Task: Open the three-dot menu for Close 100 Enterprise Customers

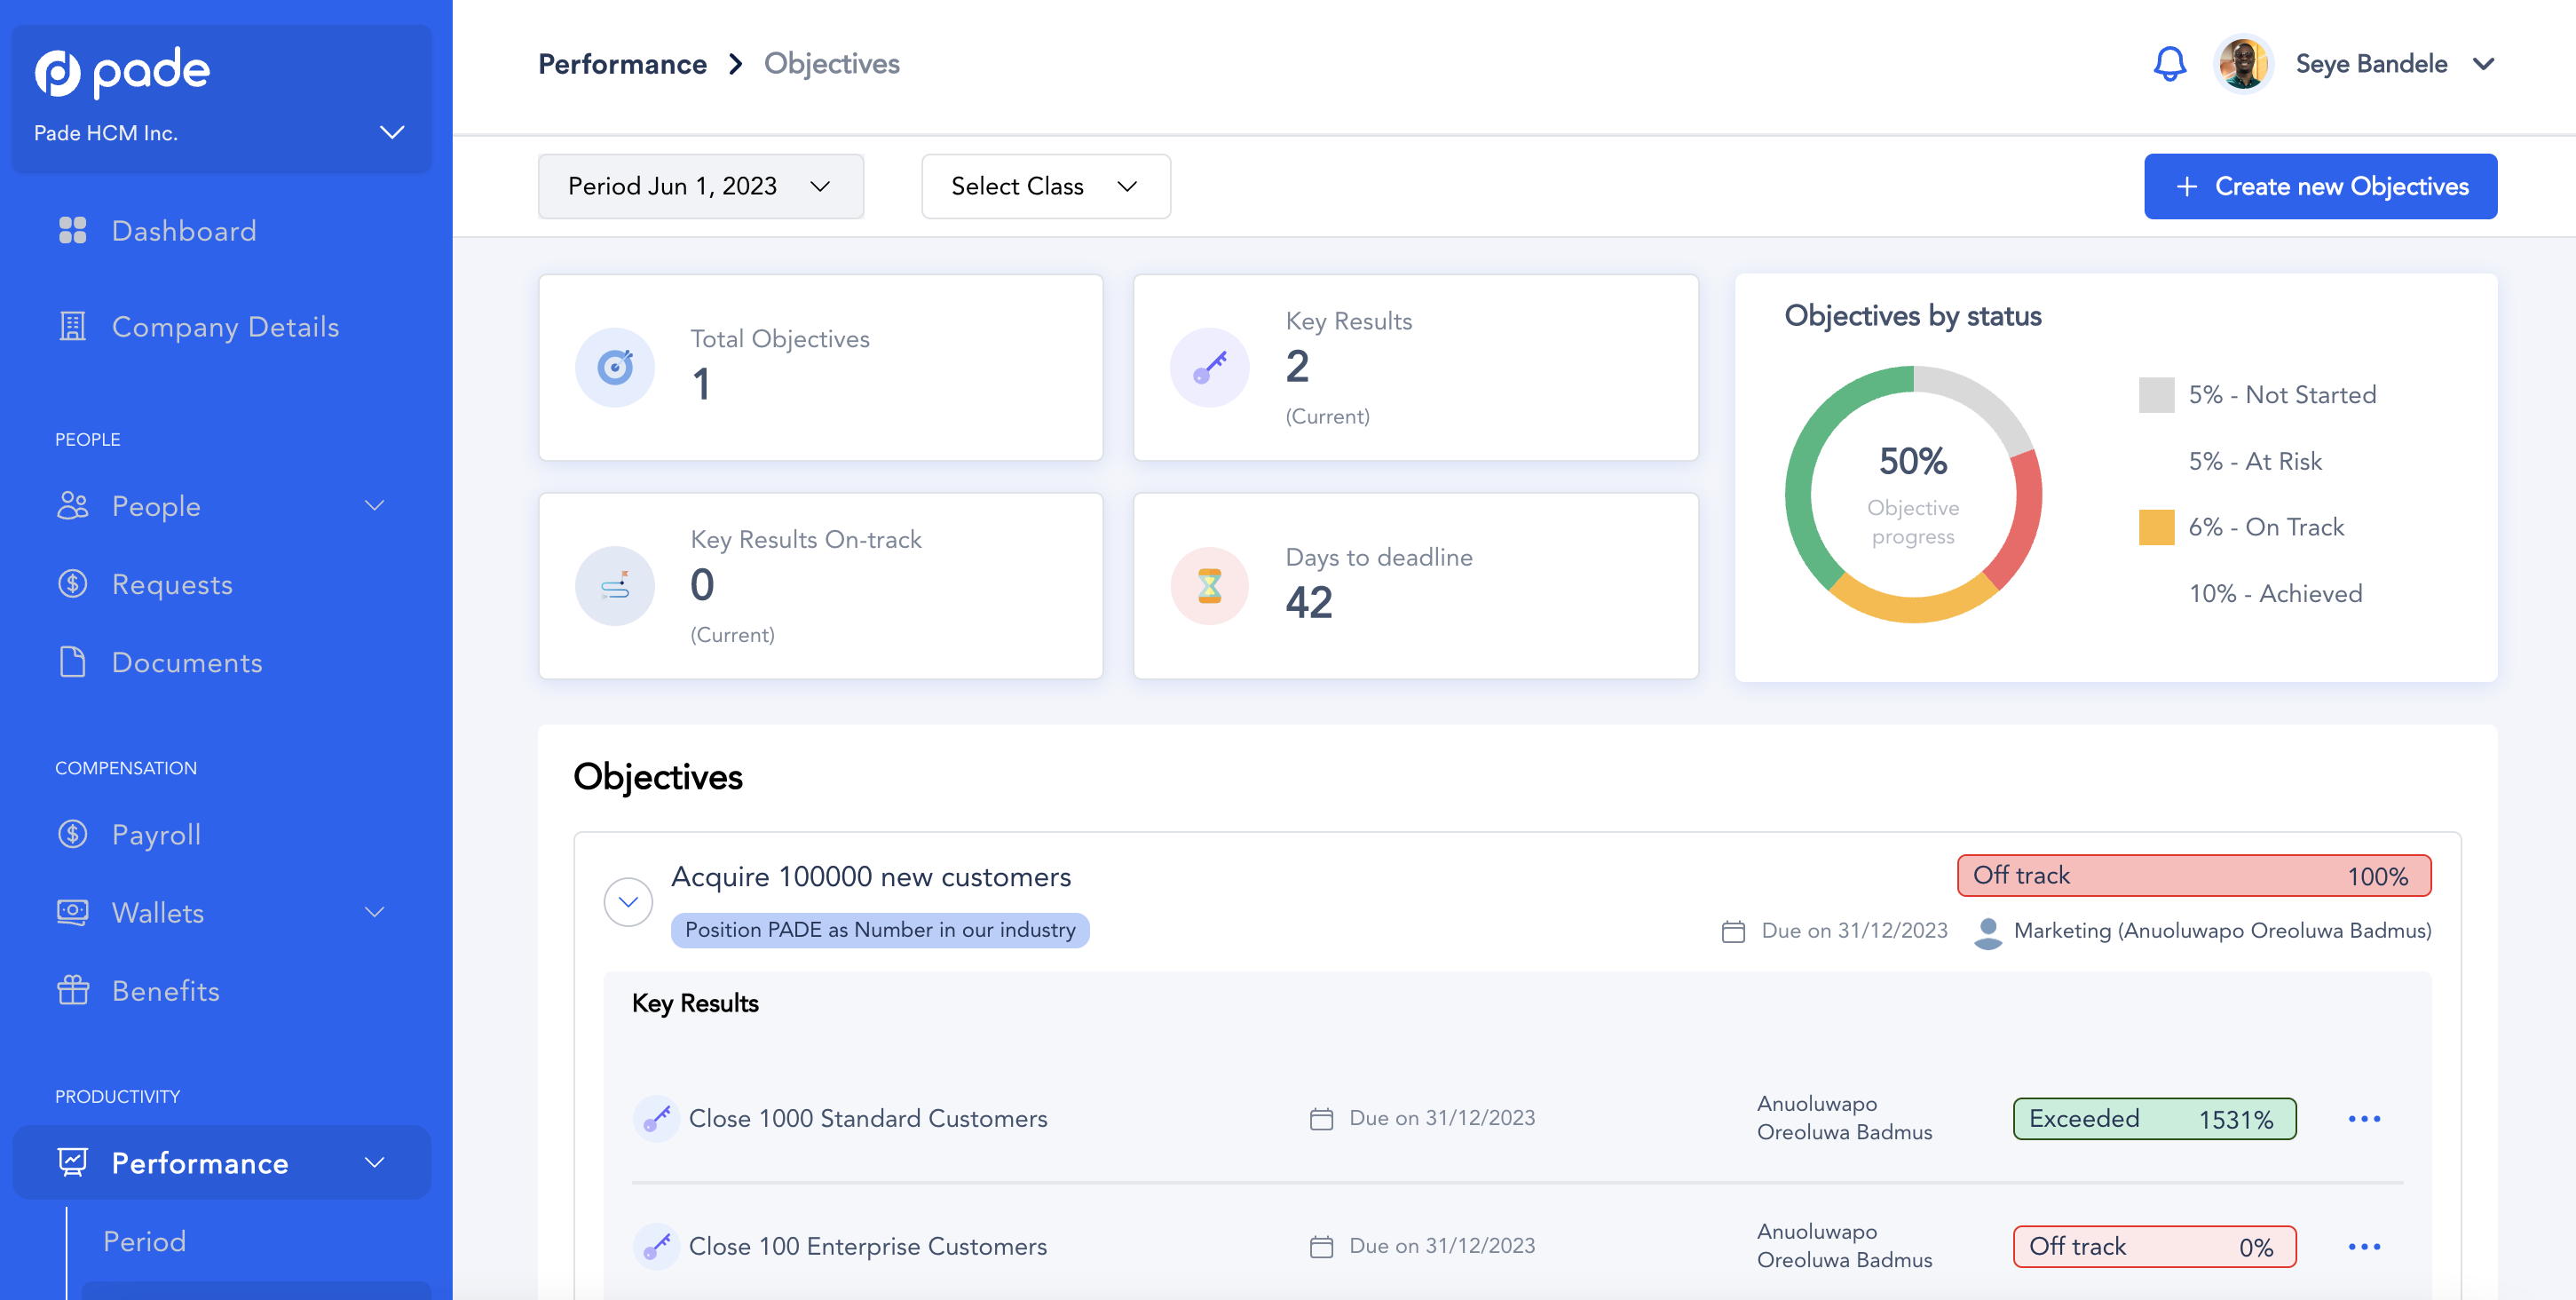Action: pyautogui.click(x=2365, y=1246)
